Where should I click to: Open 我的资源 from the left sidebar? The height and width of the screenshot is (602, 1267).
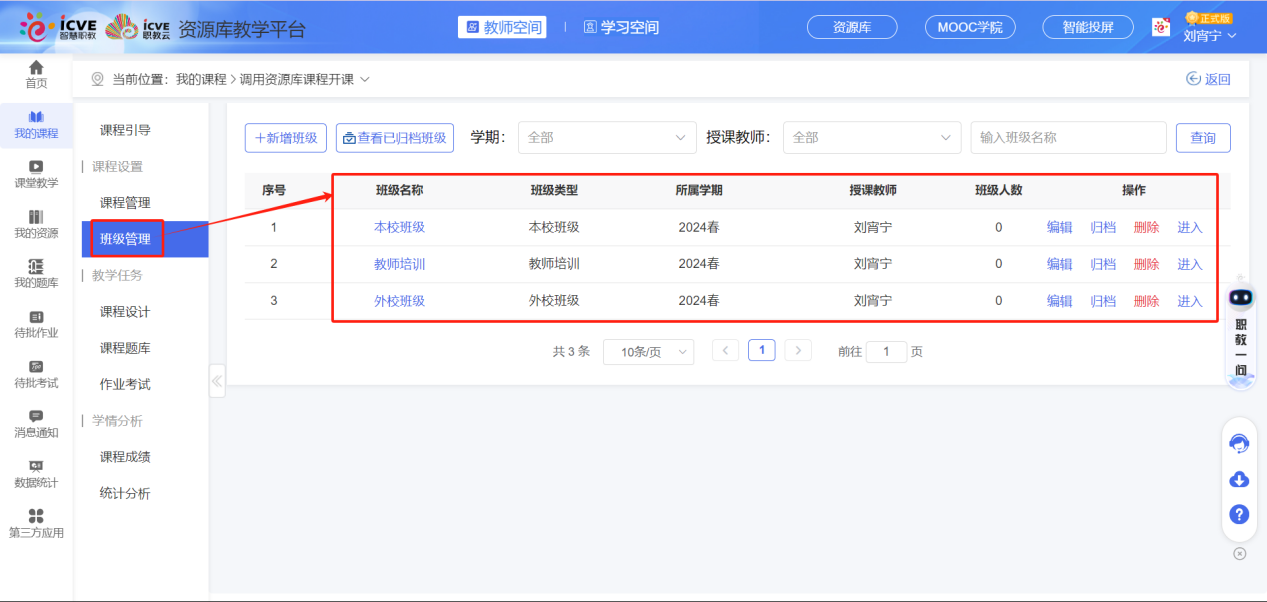(x=36, y=223)
